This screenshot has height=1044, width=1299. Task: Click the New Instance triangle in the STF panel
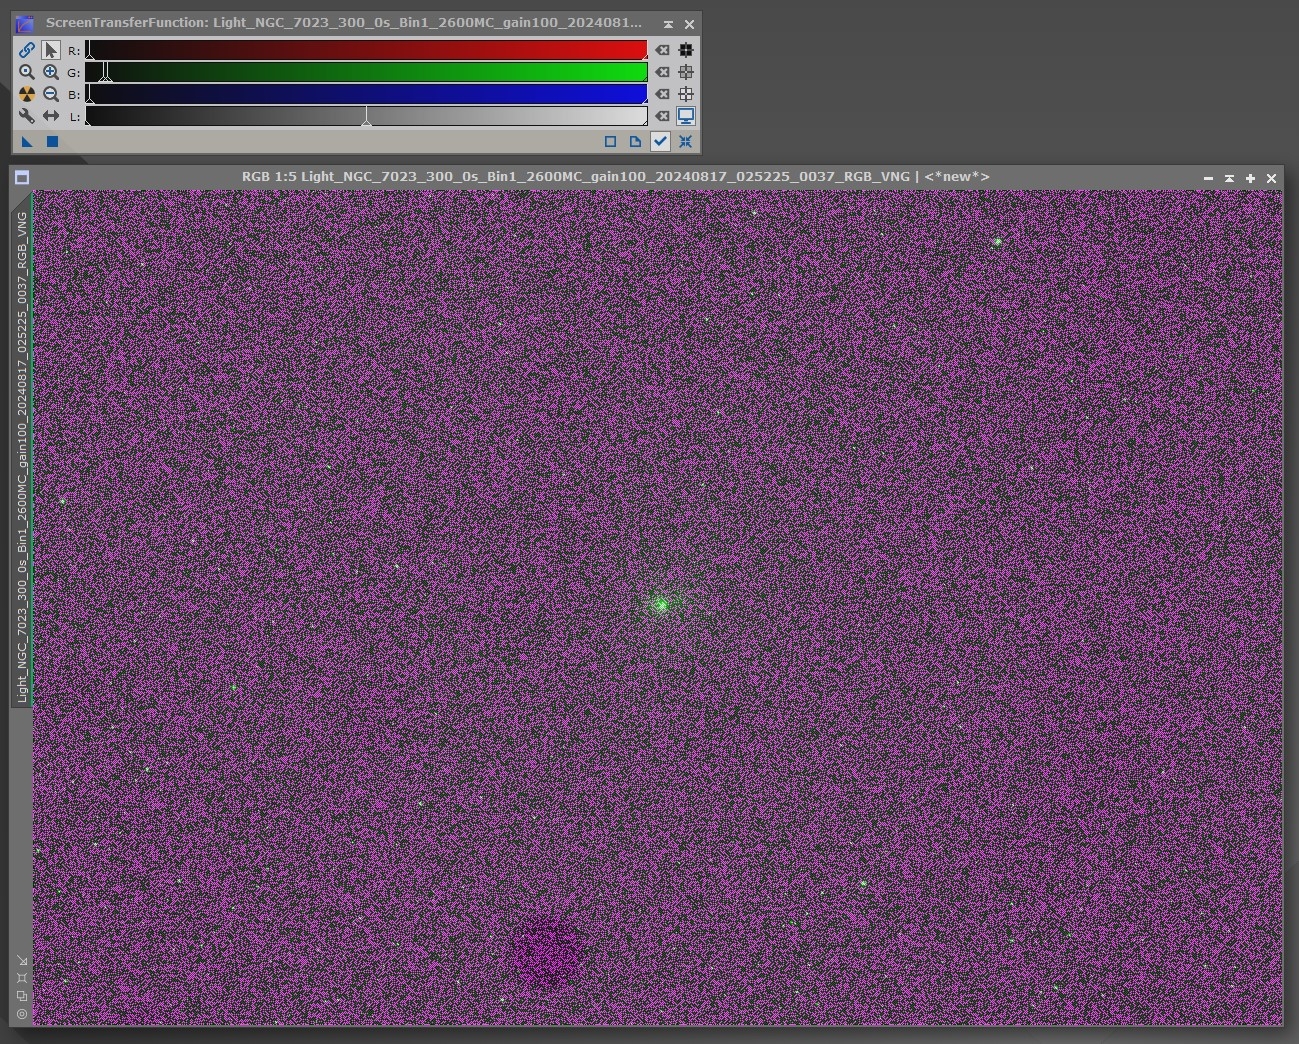tap(27, 142)
